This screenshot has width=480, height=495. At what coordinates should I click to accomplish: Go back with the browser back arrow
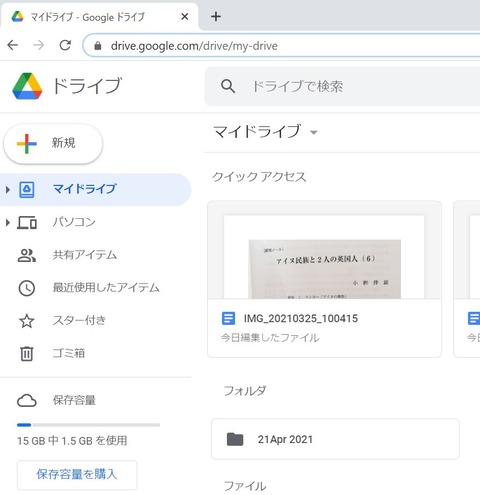point(13,45)
